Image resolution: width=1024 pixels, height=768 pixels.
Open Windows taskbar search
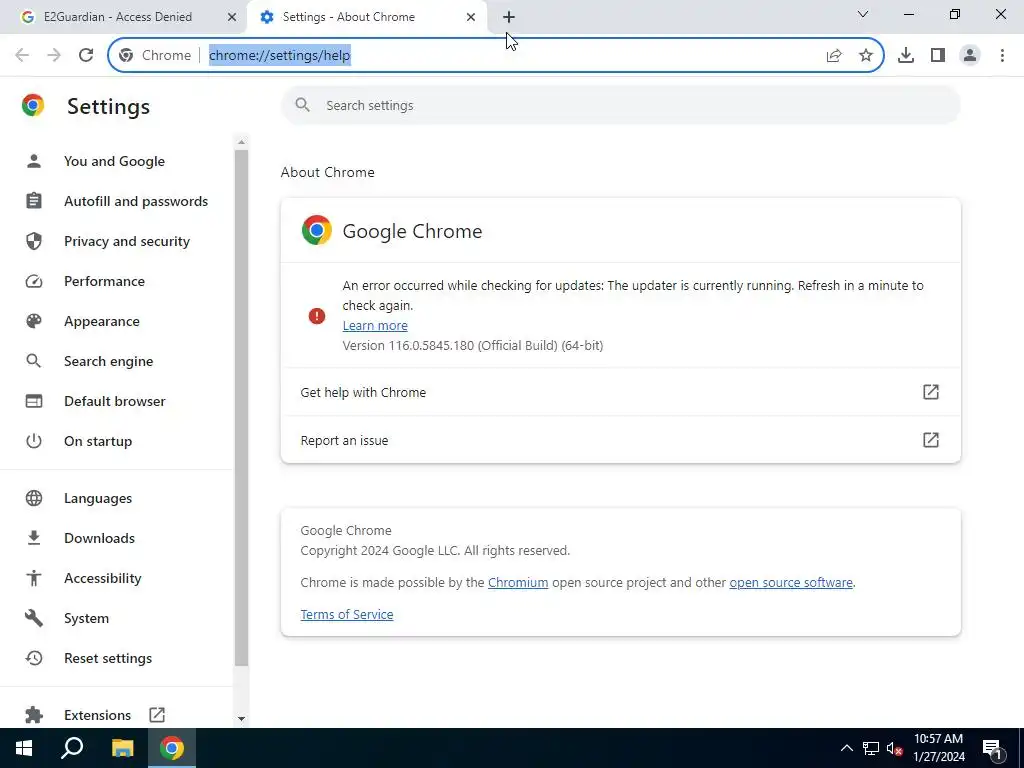(x=72, y=748)
